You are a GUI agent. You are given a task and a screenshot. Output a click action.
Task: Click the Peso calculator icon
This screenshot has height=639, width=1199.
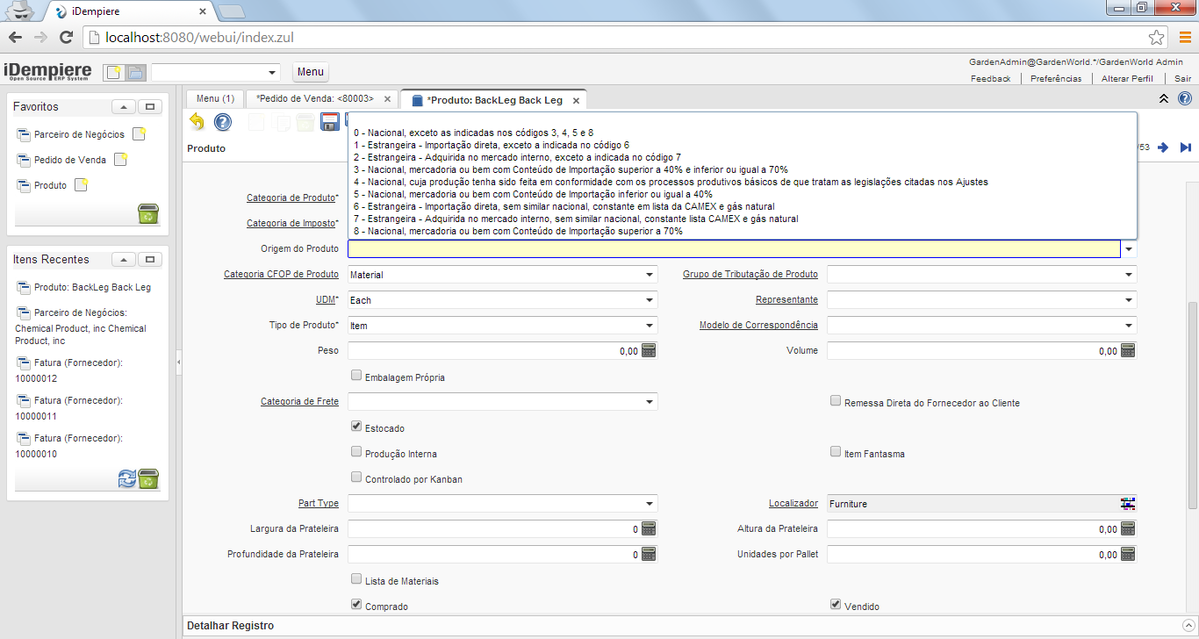(648, 351)
